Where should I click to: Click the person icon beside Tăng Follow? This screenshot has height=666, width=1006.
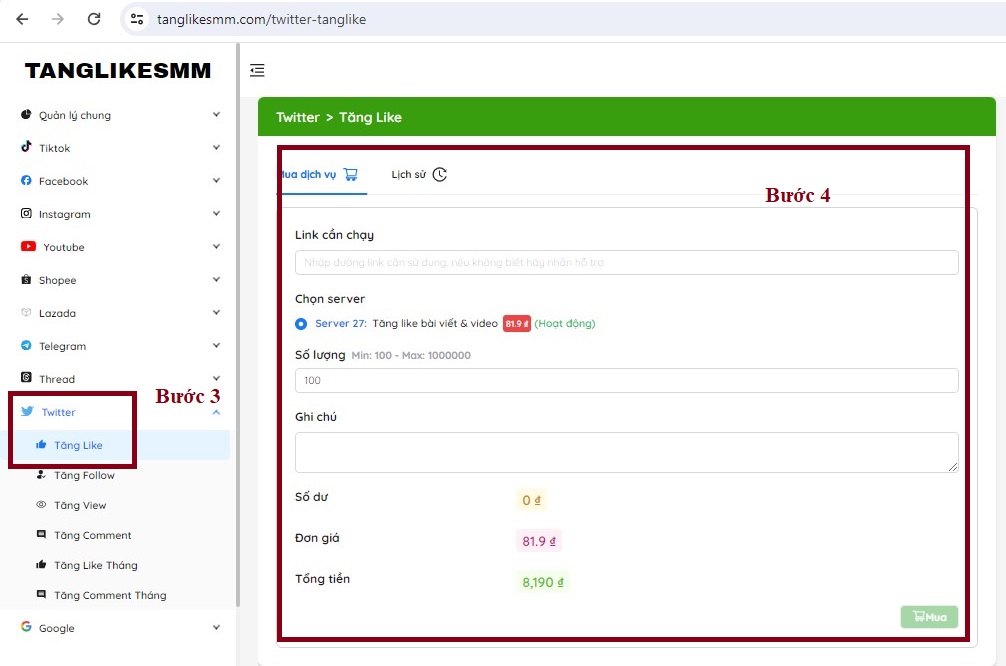coord(41,475)
